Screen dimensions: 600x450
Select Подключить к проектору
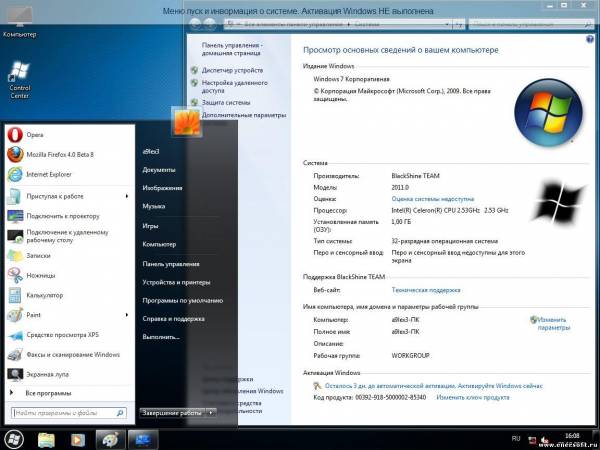tap(69, 216)
